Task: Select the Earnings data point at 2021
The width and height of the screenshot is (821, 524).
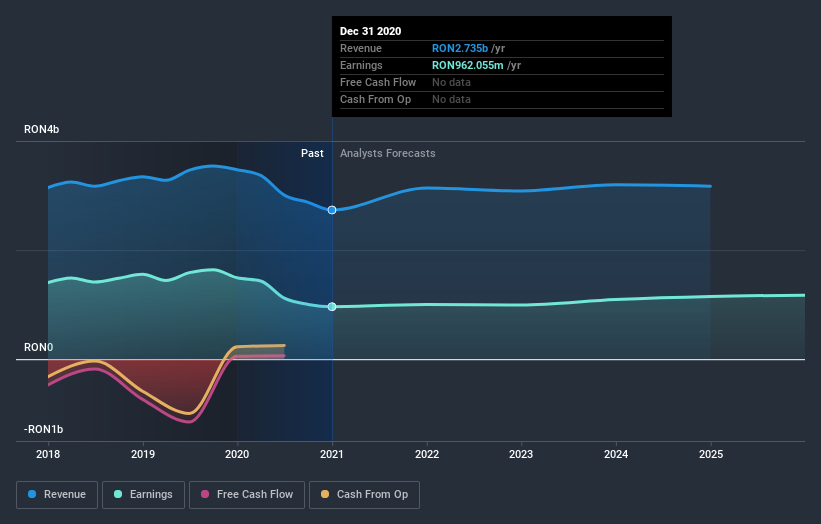Action: pos(332,307)
